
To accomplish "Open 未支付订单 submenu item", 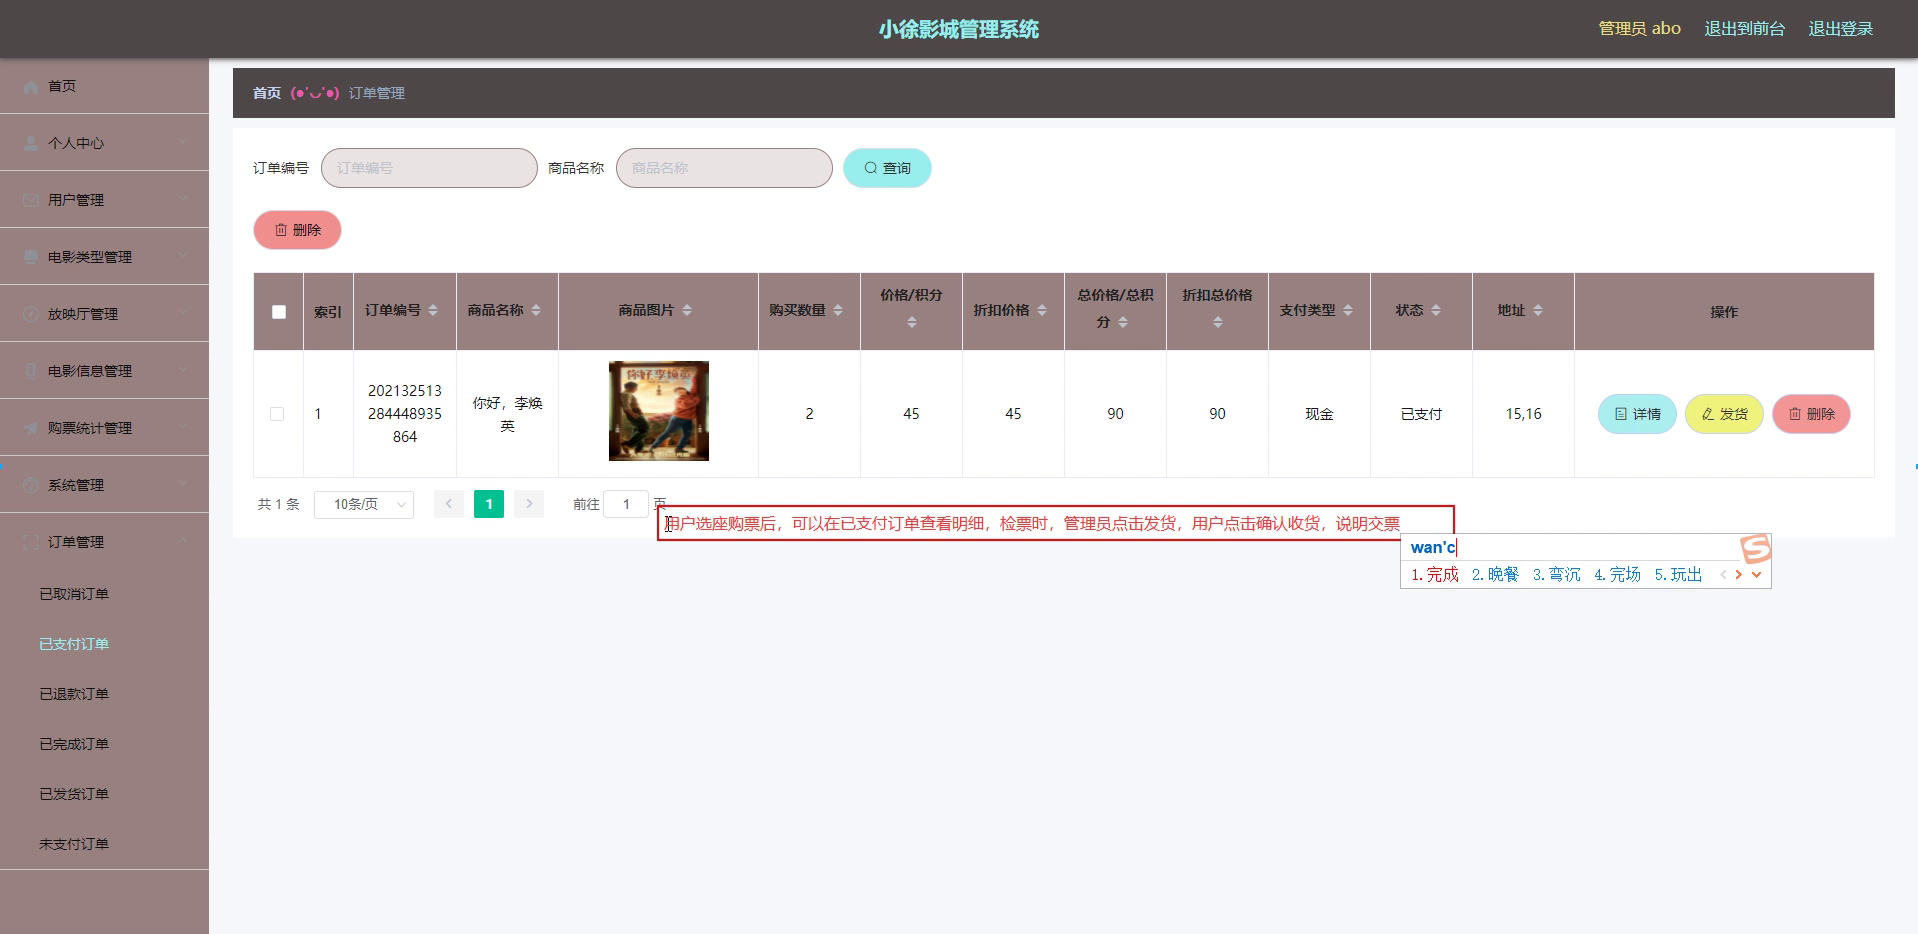I will [x=74, y=844].
